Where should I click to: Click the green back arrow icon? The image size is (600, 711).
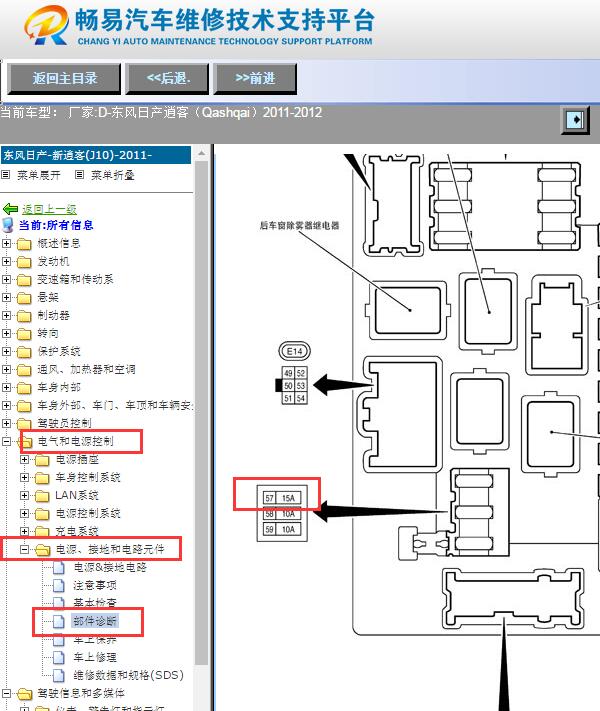pyautogui.click(x=10, y=209)
